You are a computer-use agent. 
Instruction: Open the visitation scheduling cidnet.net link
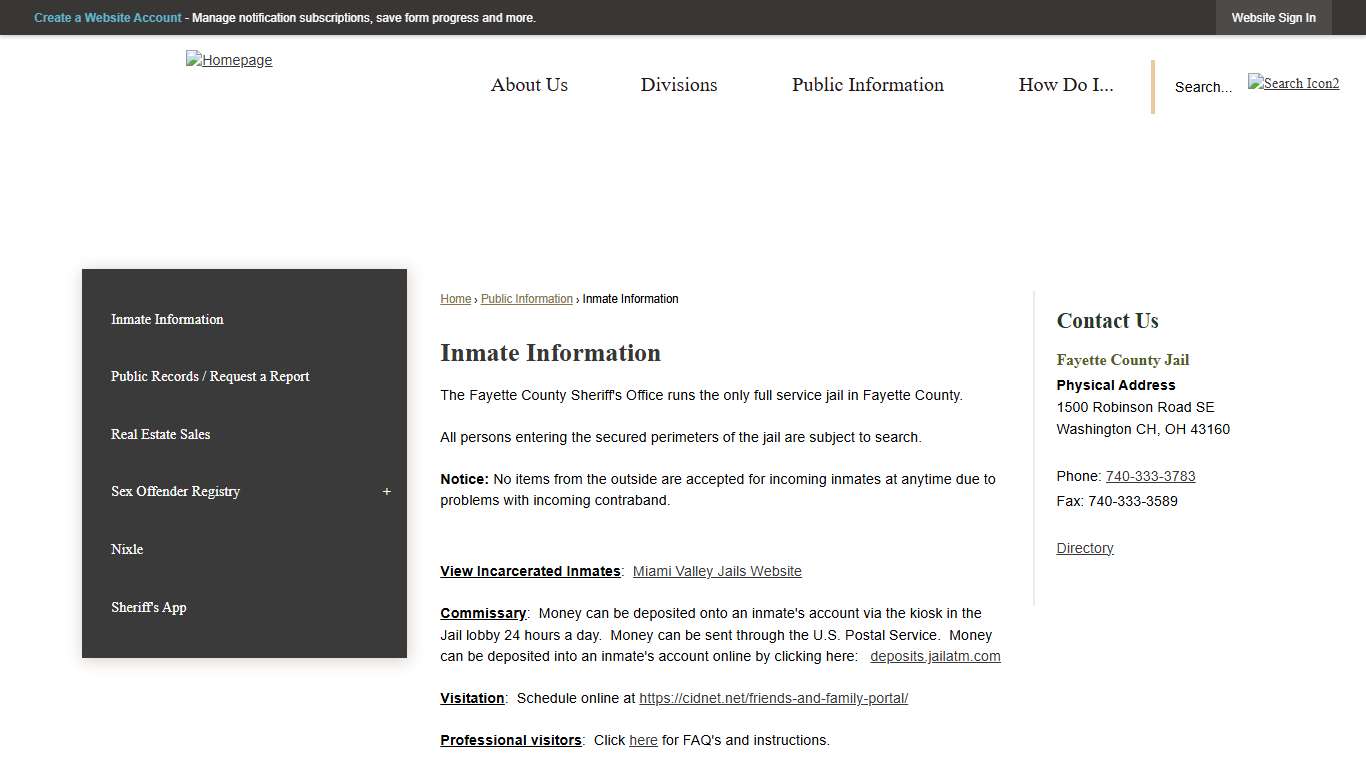pyautogui.click(x=773, y=698)
